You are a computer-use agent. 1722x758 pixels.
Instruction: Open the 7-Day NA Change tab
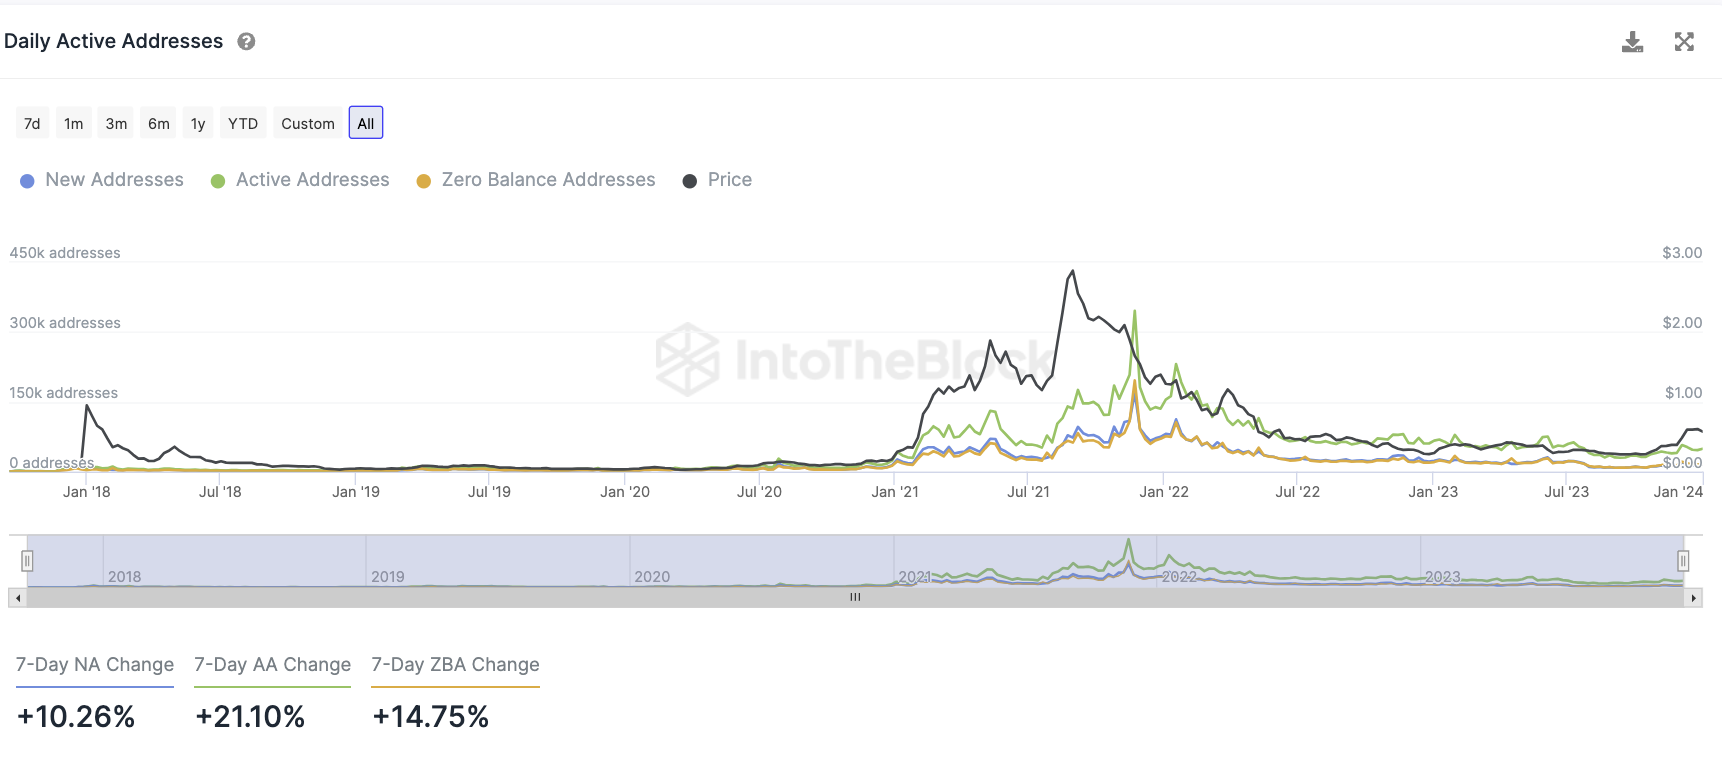click(95, 665)
